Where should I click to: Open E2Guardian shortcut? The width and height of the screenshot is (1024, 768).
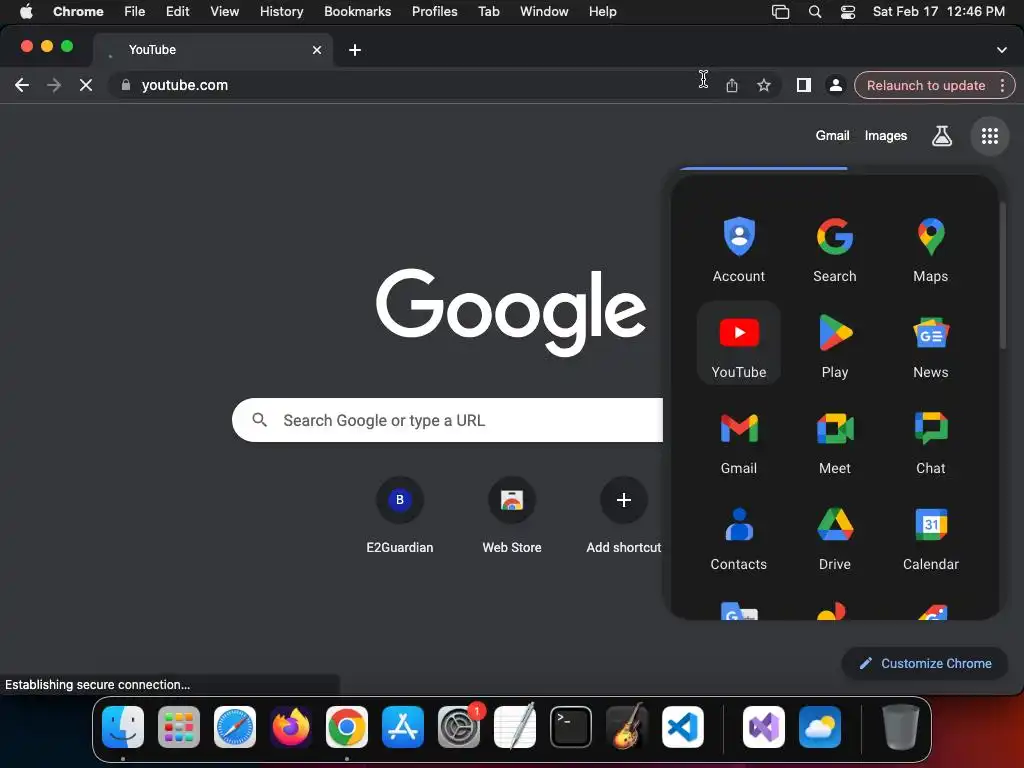pyautogui.click(x=400, y=515)
